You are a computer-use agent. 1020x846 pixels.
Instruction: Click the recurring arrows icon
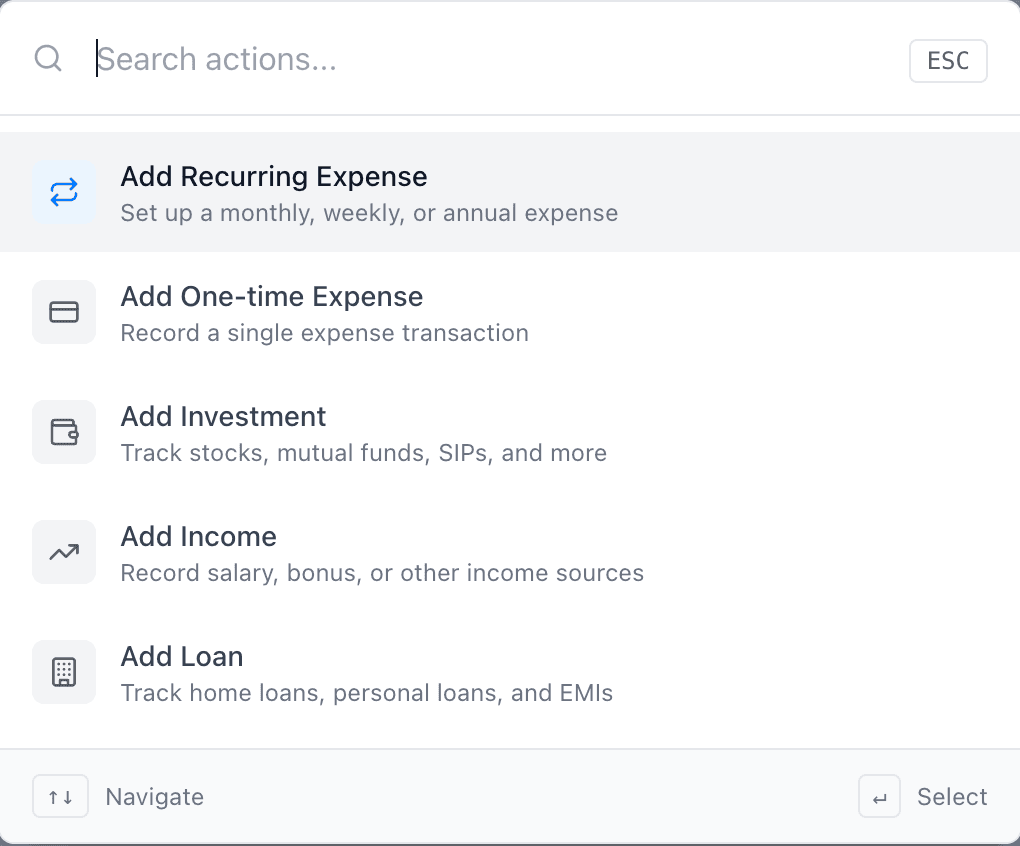64,192
